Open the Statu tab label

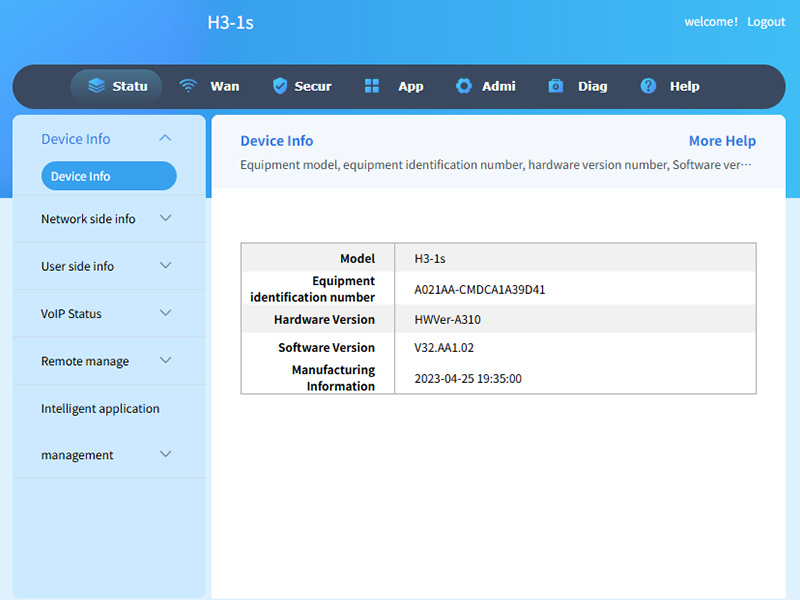pyautogui.click(x=130, y=86)
